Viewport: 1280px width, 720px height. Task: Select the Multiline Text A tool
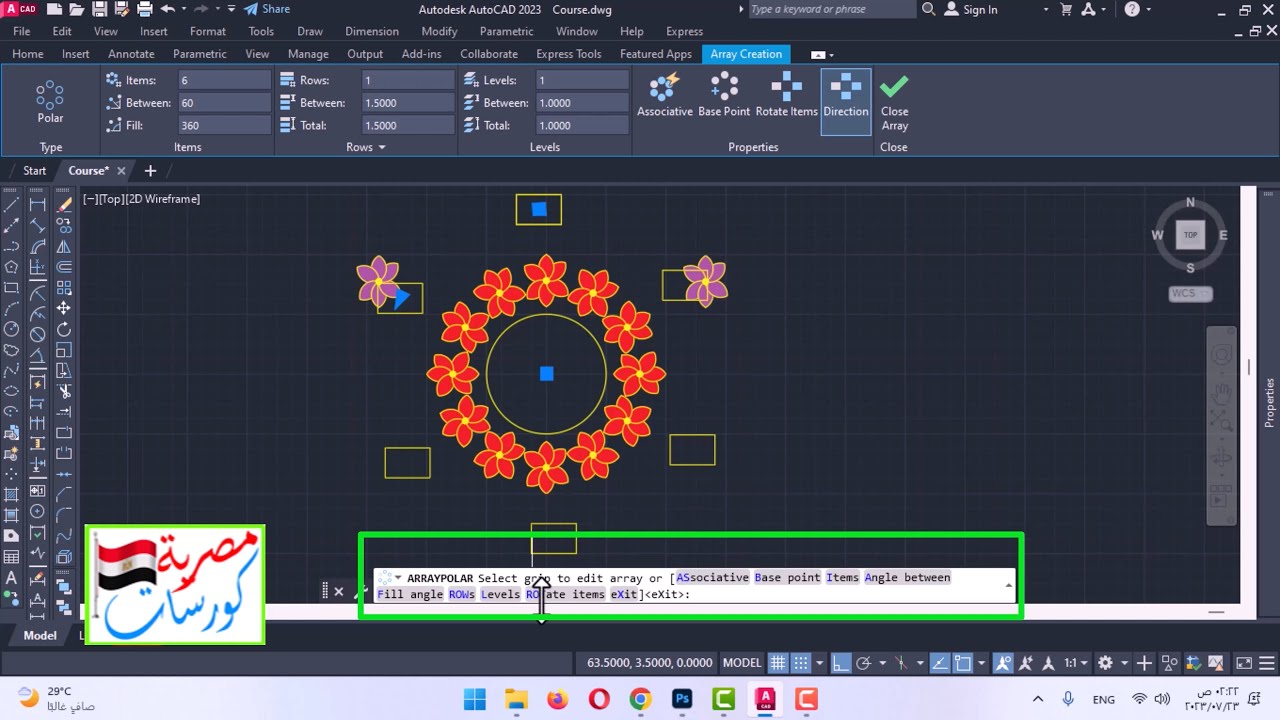12,578
